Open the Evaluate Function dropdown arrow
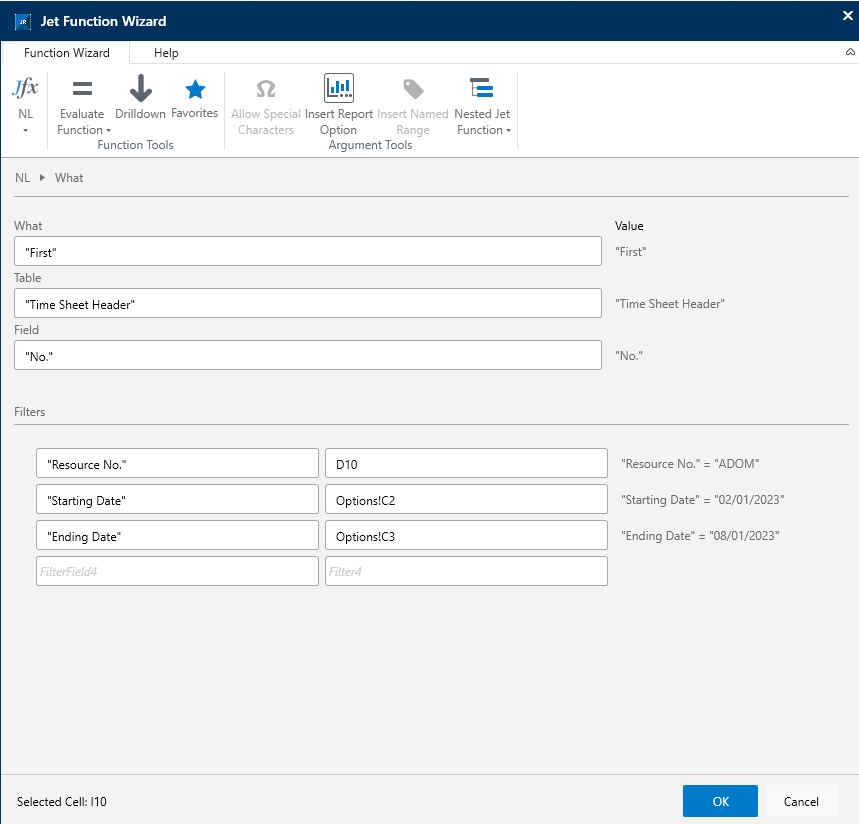859x824 pixels. pos(108,130)
